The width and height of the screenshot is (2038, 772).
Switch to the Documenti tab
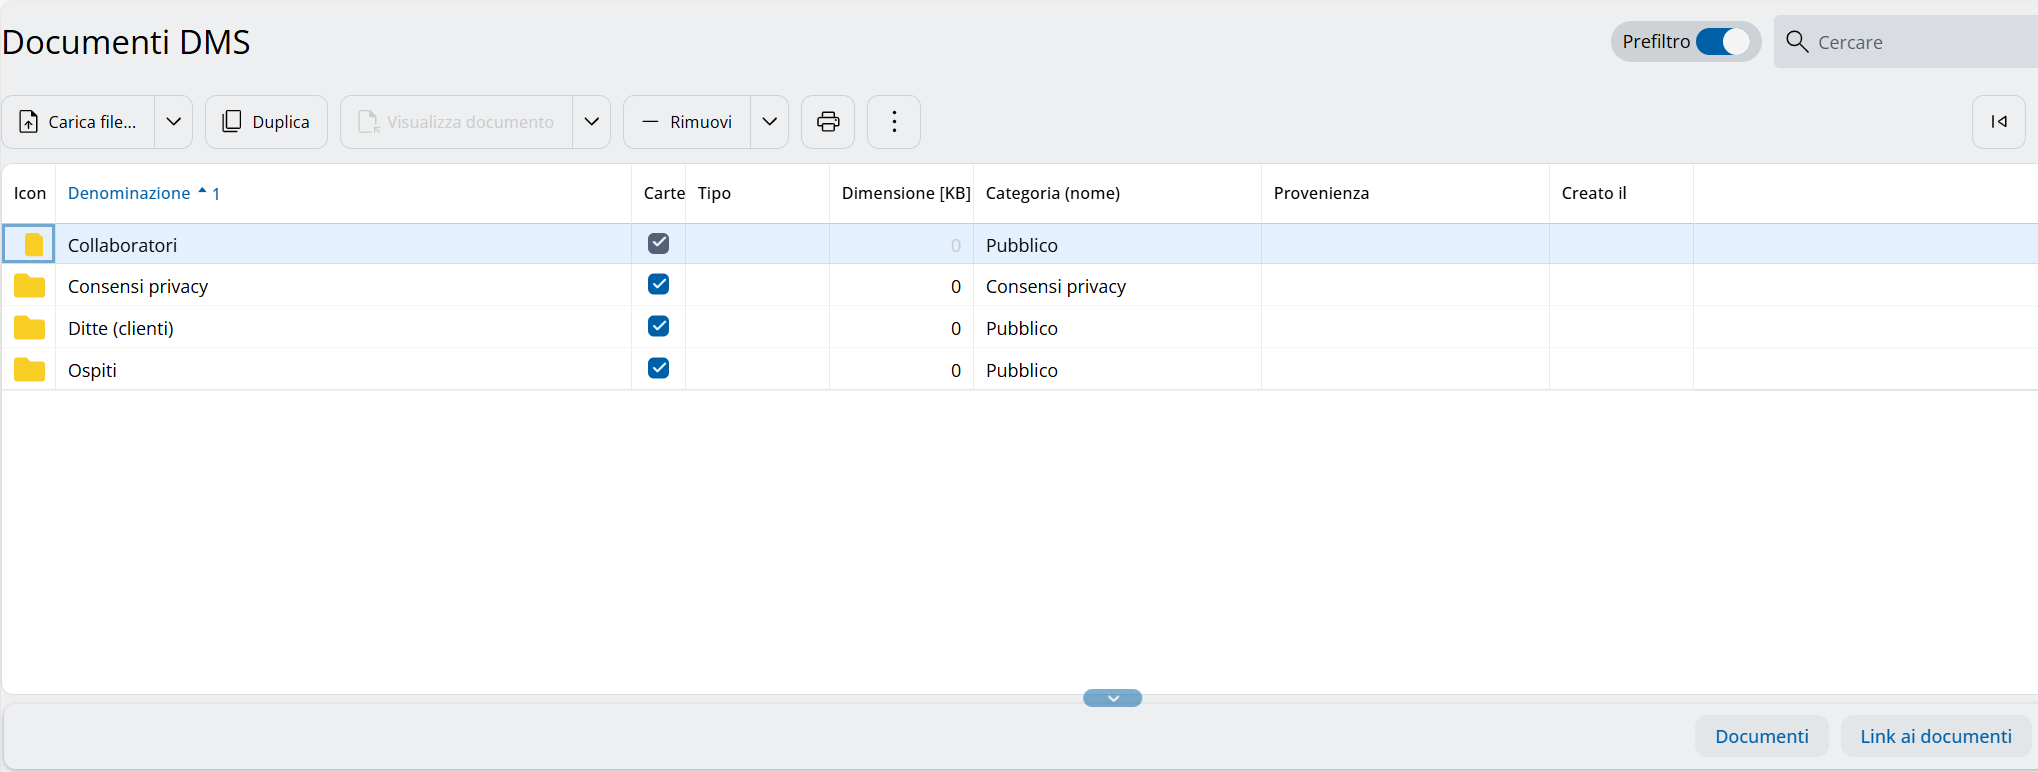click(1761, 737)
